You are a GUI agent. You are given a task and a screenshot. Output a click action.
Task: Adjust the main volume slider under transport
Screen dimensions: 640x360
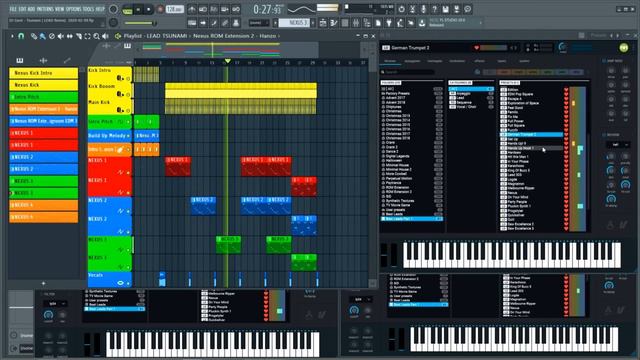[x=140, y=23]
